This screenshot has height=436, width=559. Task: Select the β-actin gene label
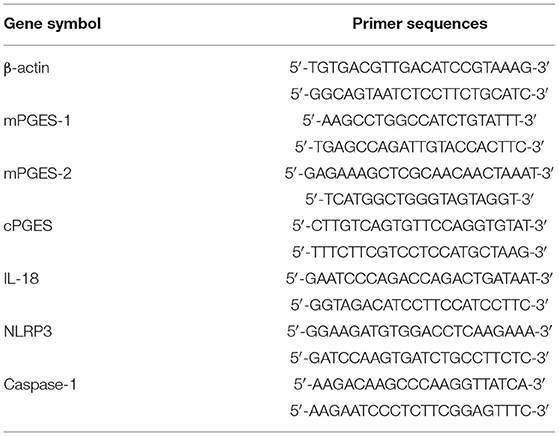tap(27, 68)
